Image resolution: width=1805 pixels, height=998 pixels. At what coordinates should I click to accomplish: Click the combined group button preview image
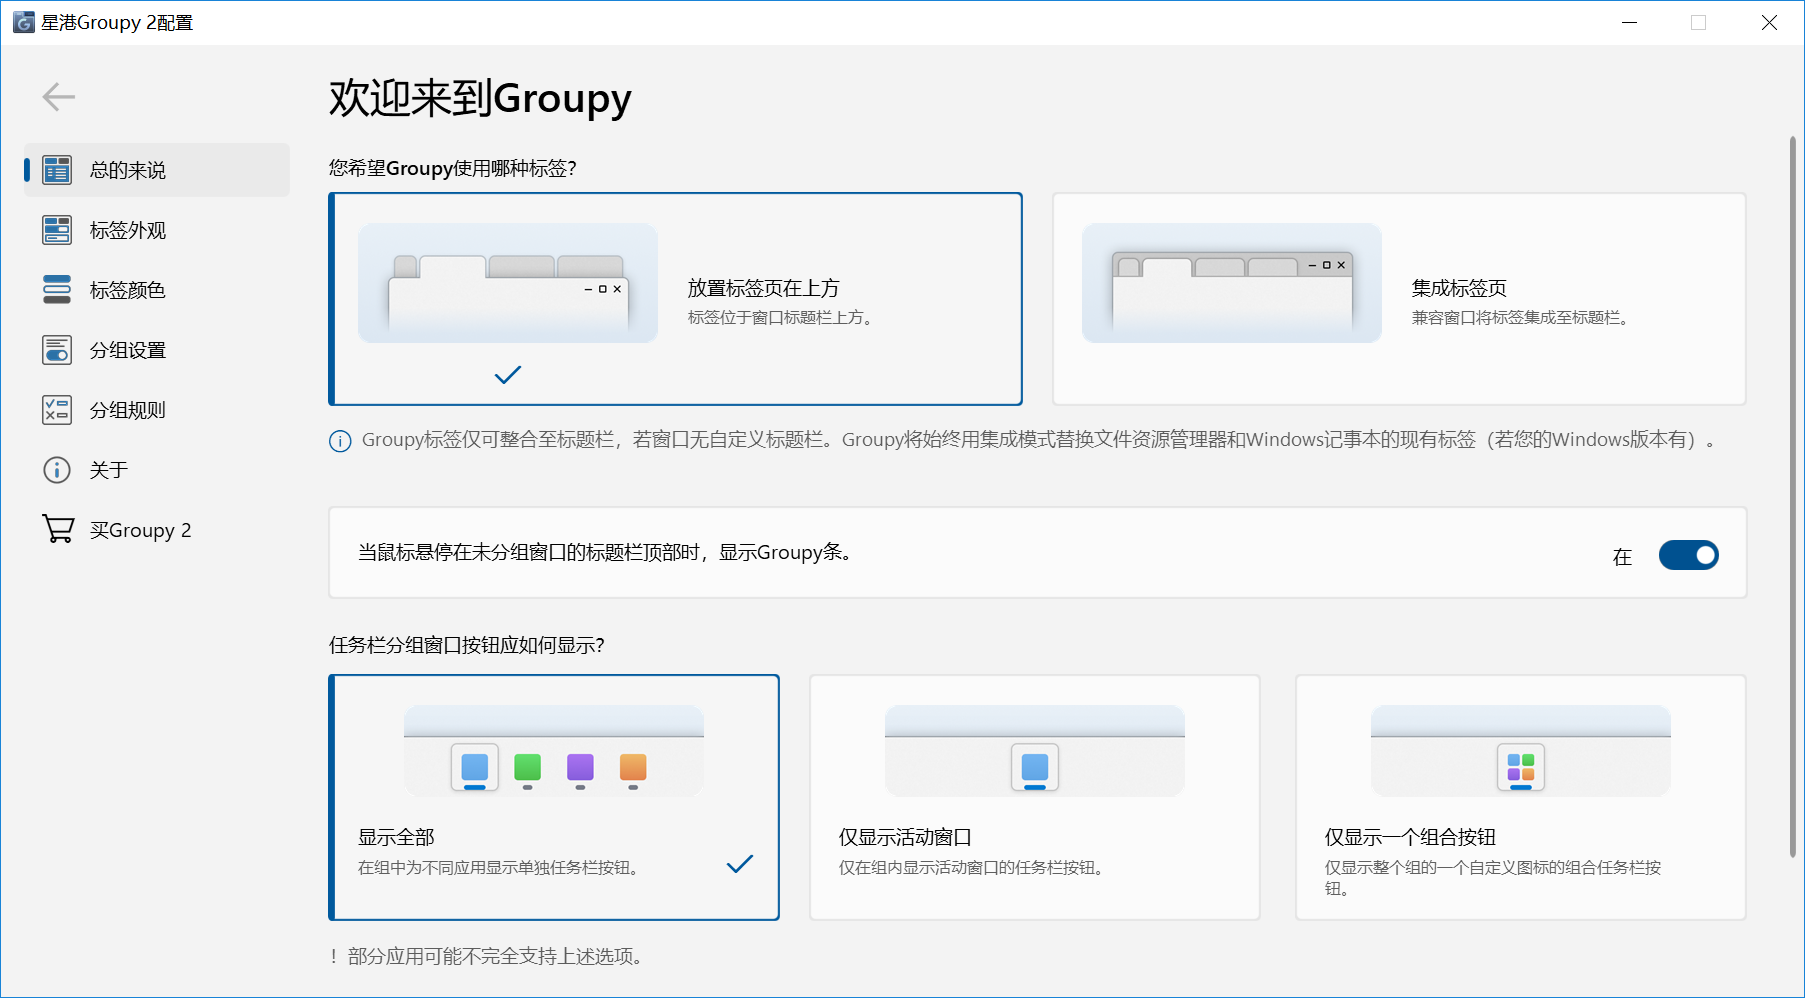point(1521,751)
